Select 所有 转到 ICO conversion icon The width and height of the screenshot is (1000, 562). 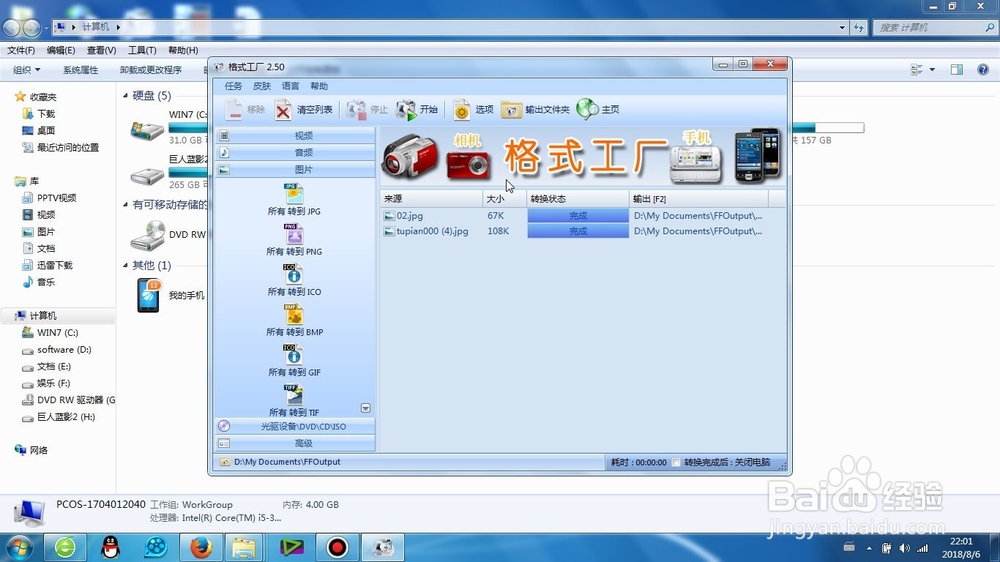pos(293,274)
